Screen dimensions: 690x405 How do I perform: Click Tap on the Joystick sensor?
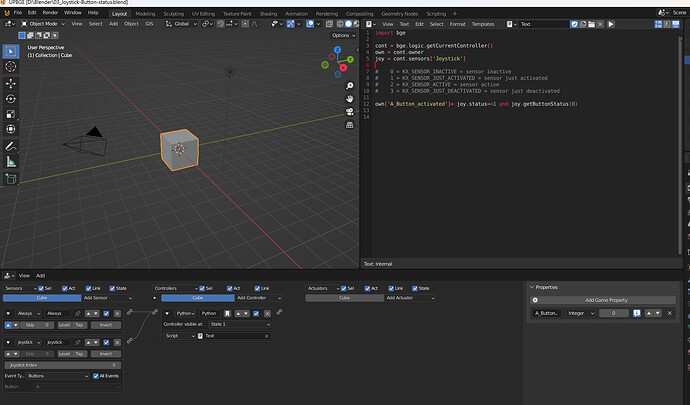(79, 354)
